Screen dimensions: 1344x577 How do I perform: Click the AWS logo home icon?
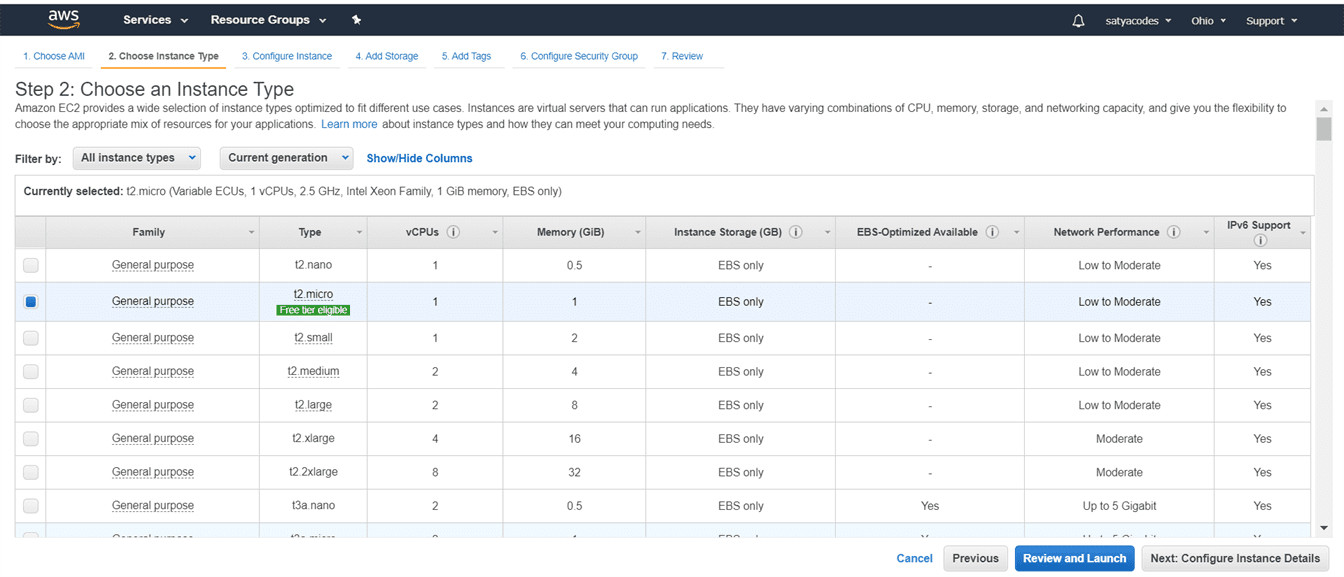point(63,20)
